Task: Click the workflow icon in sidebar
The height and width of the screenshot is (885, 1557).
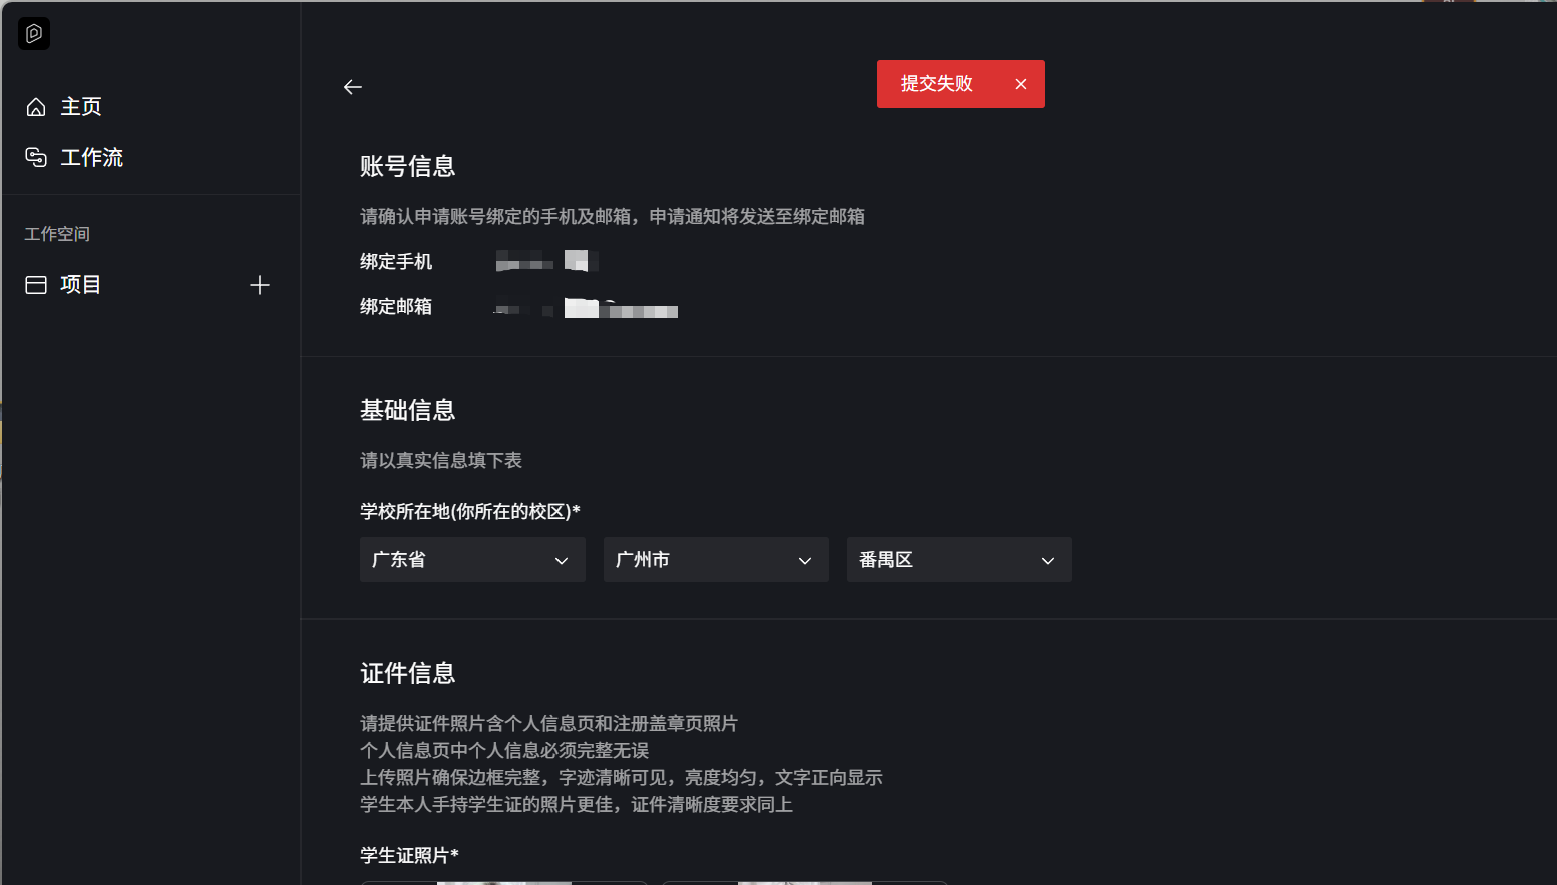Action: tap(36, 157)
